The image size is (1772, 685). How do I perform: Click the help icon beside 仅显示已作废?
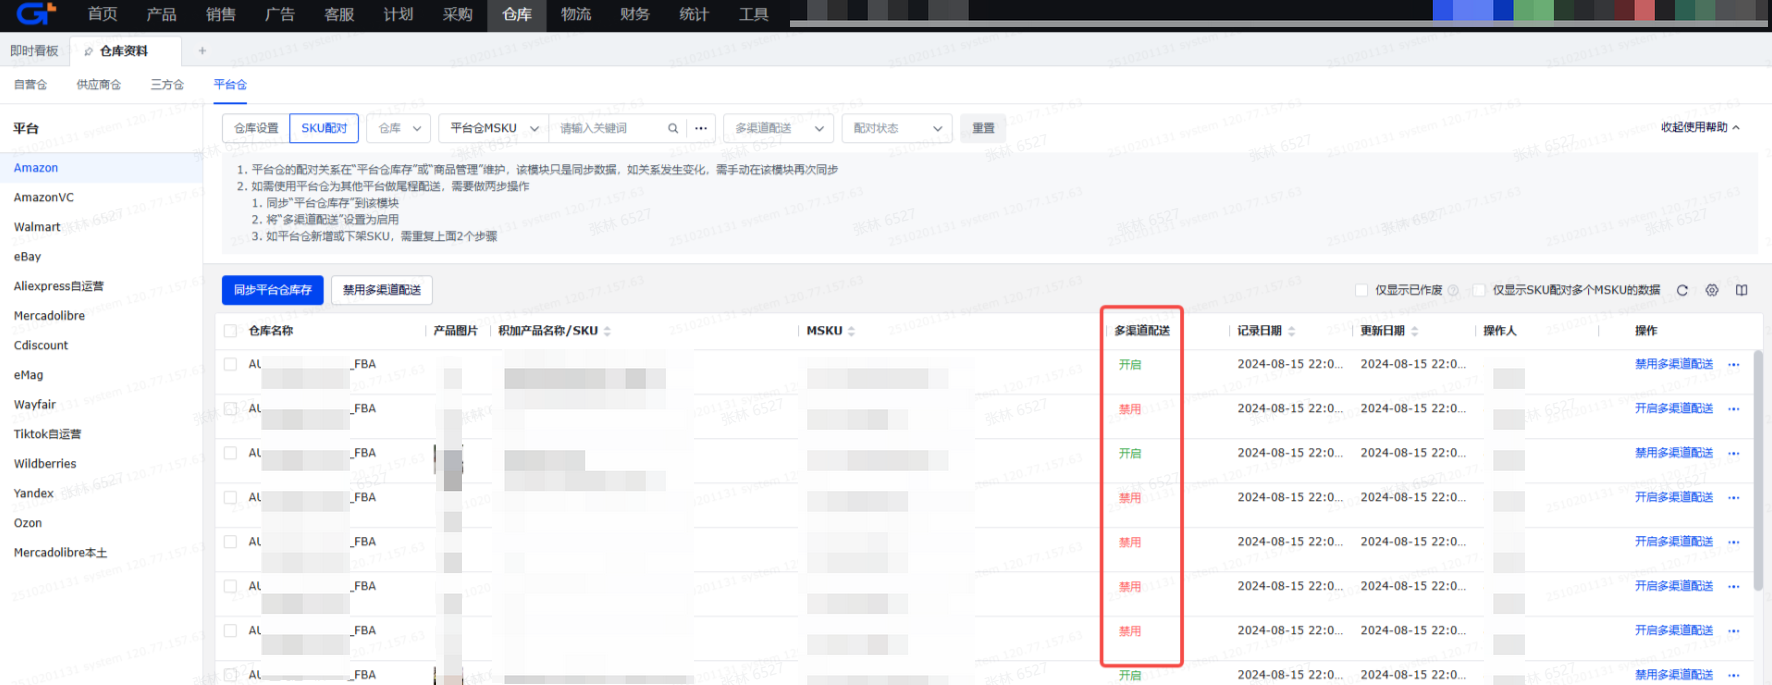point(1453,291)
